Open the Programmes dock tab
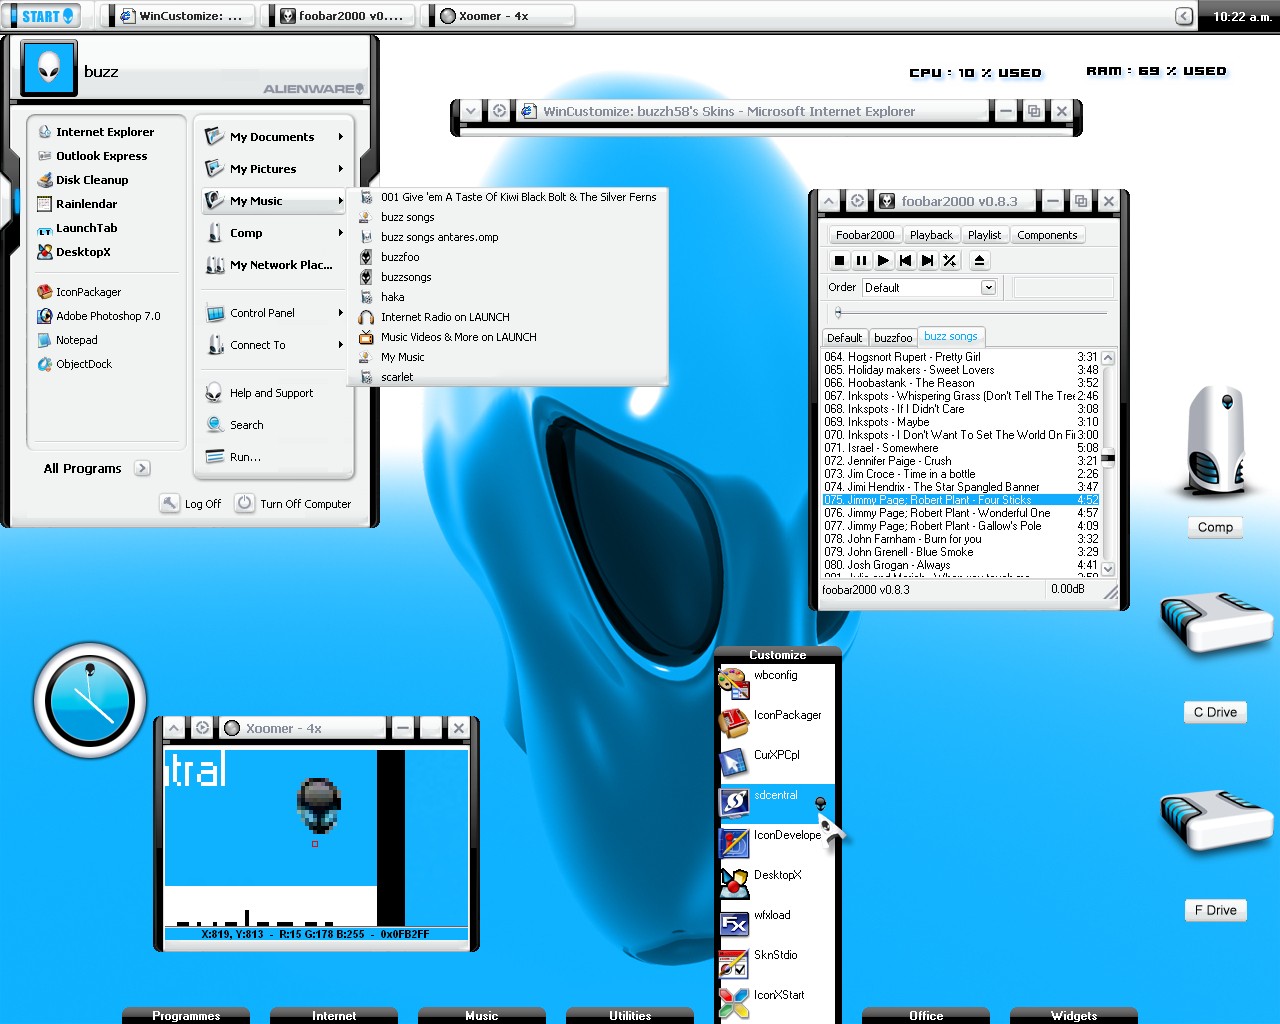This screenshot has height=1024, width=1280. 186,1016
